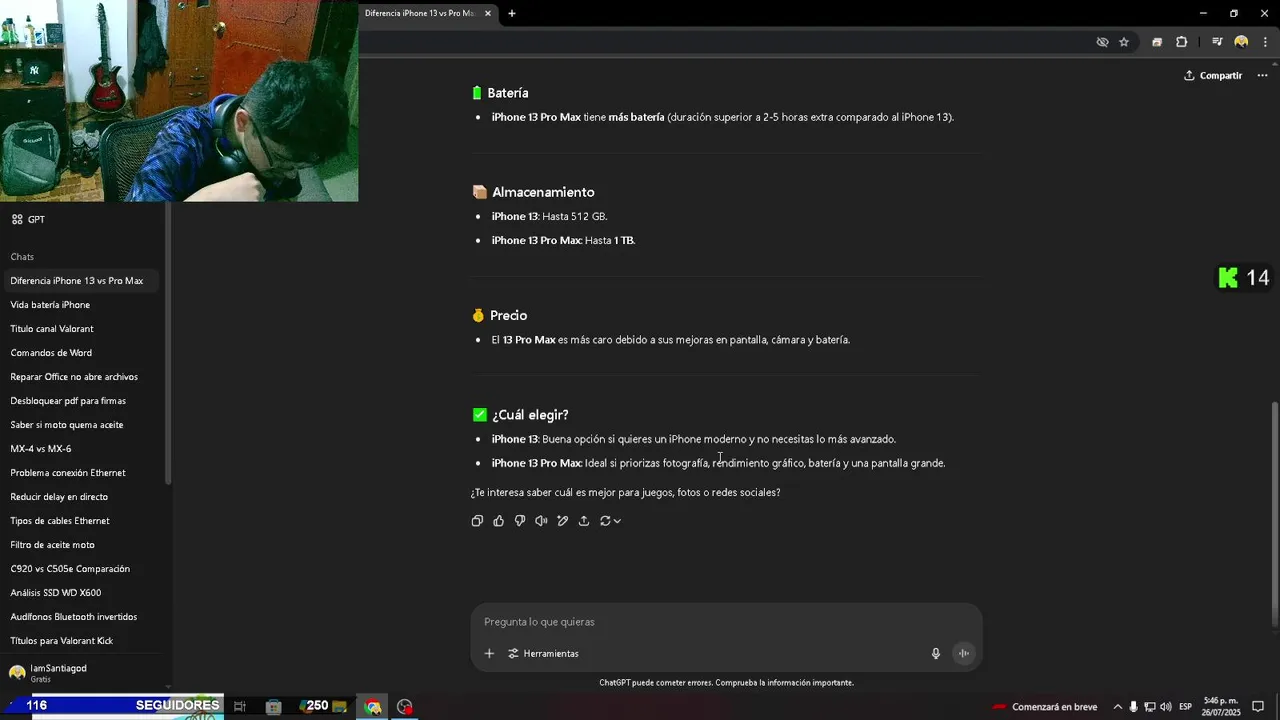Viewport: 1280px width, 720px height.
Task: Click the tray microphone icon
Action: pos(1133,707)
